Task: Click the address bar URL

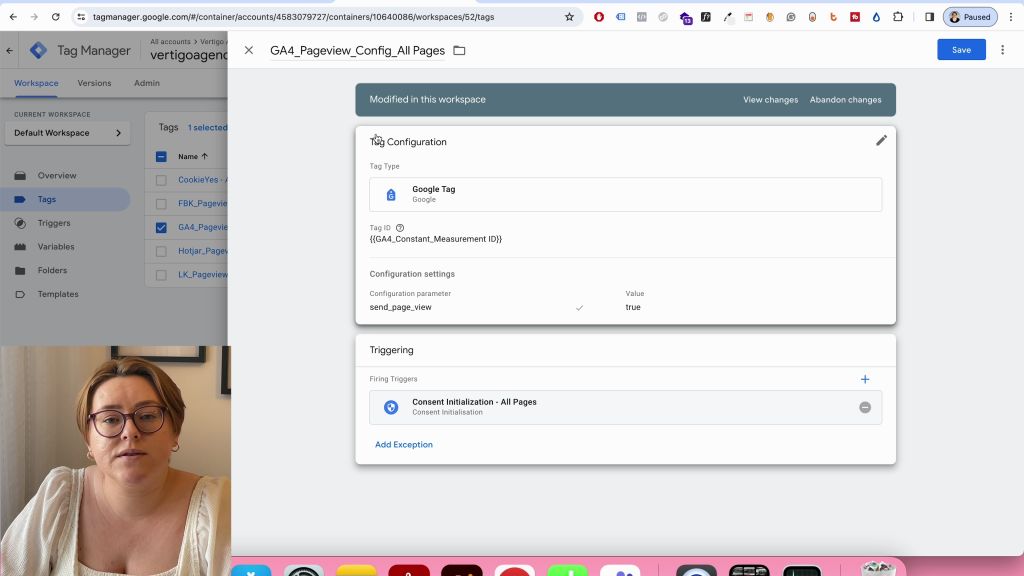Action: pos(293,17)
